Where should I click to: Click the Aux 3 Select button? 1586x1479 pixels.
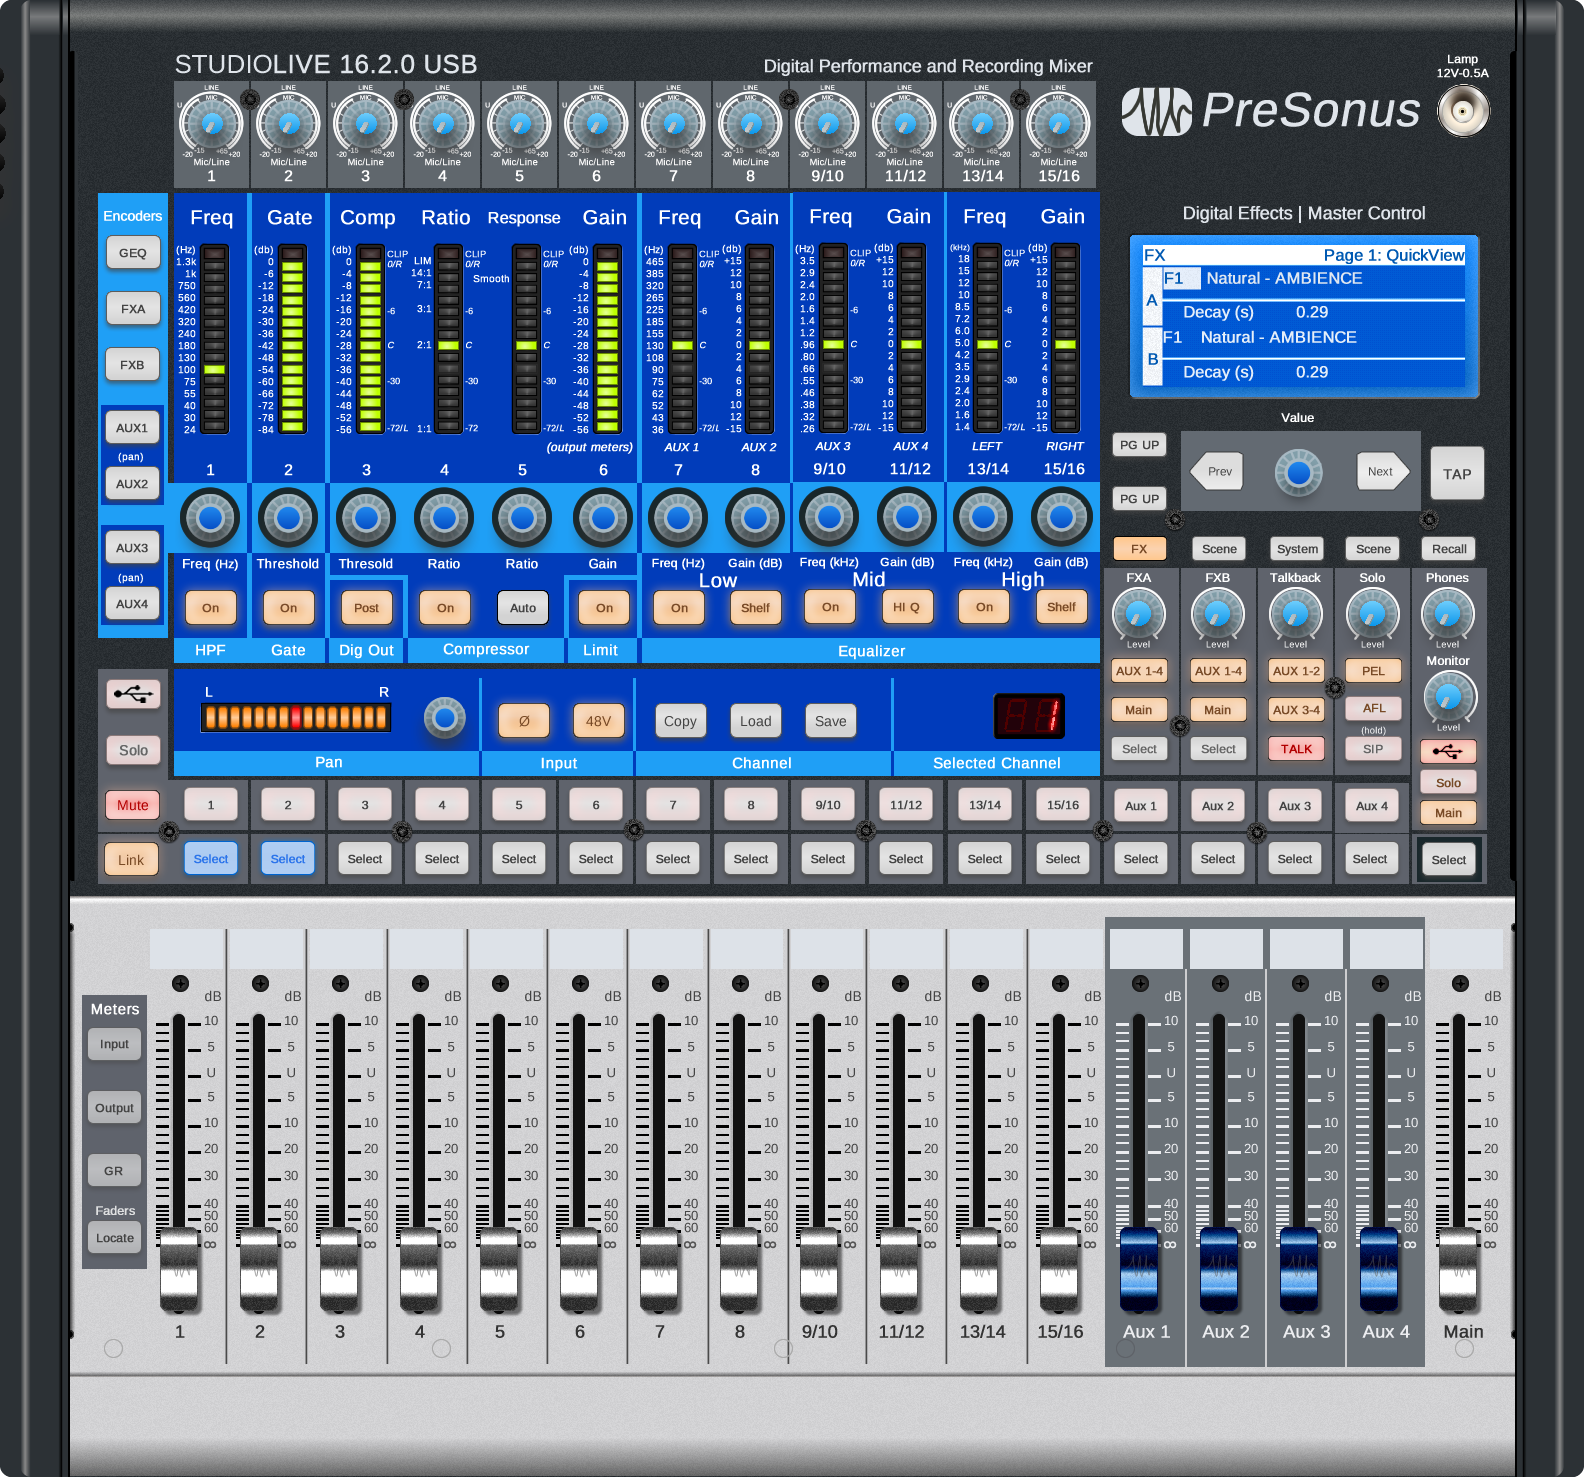1294,859
